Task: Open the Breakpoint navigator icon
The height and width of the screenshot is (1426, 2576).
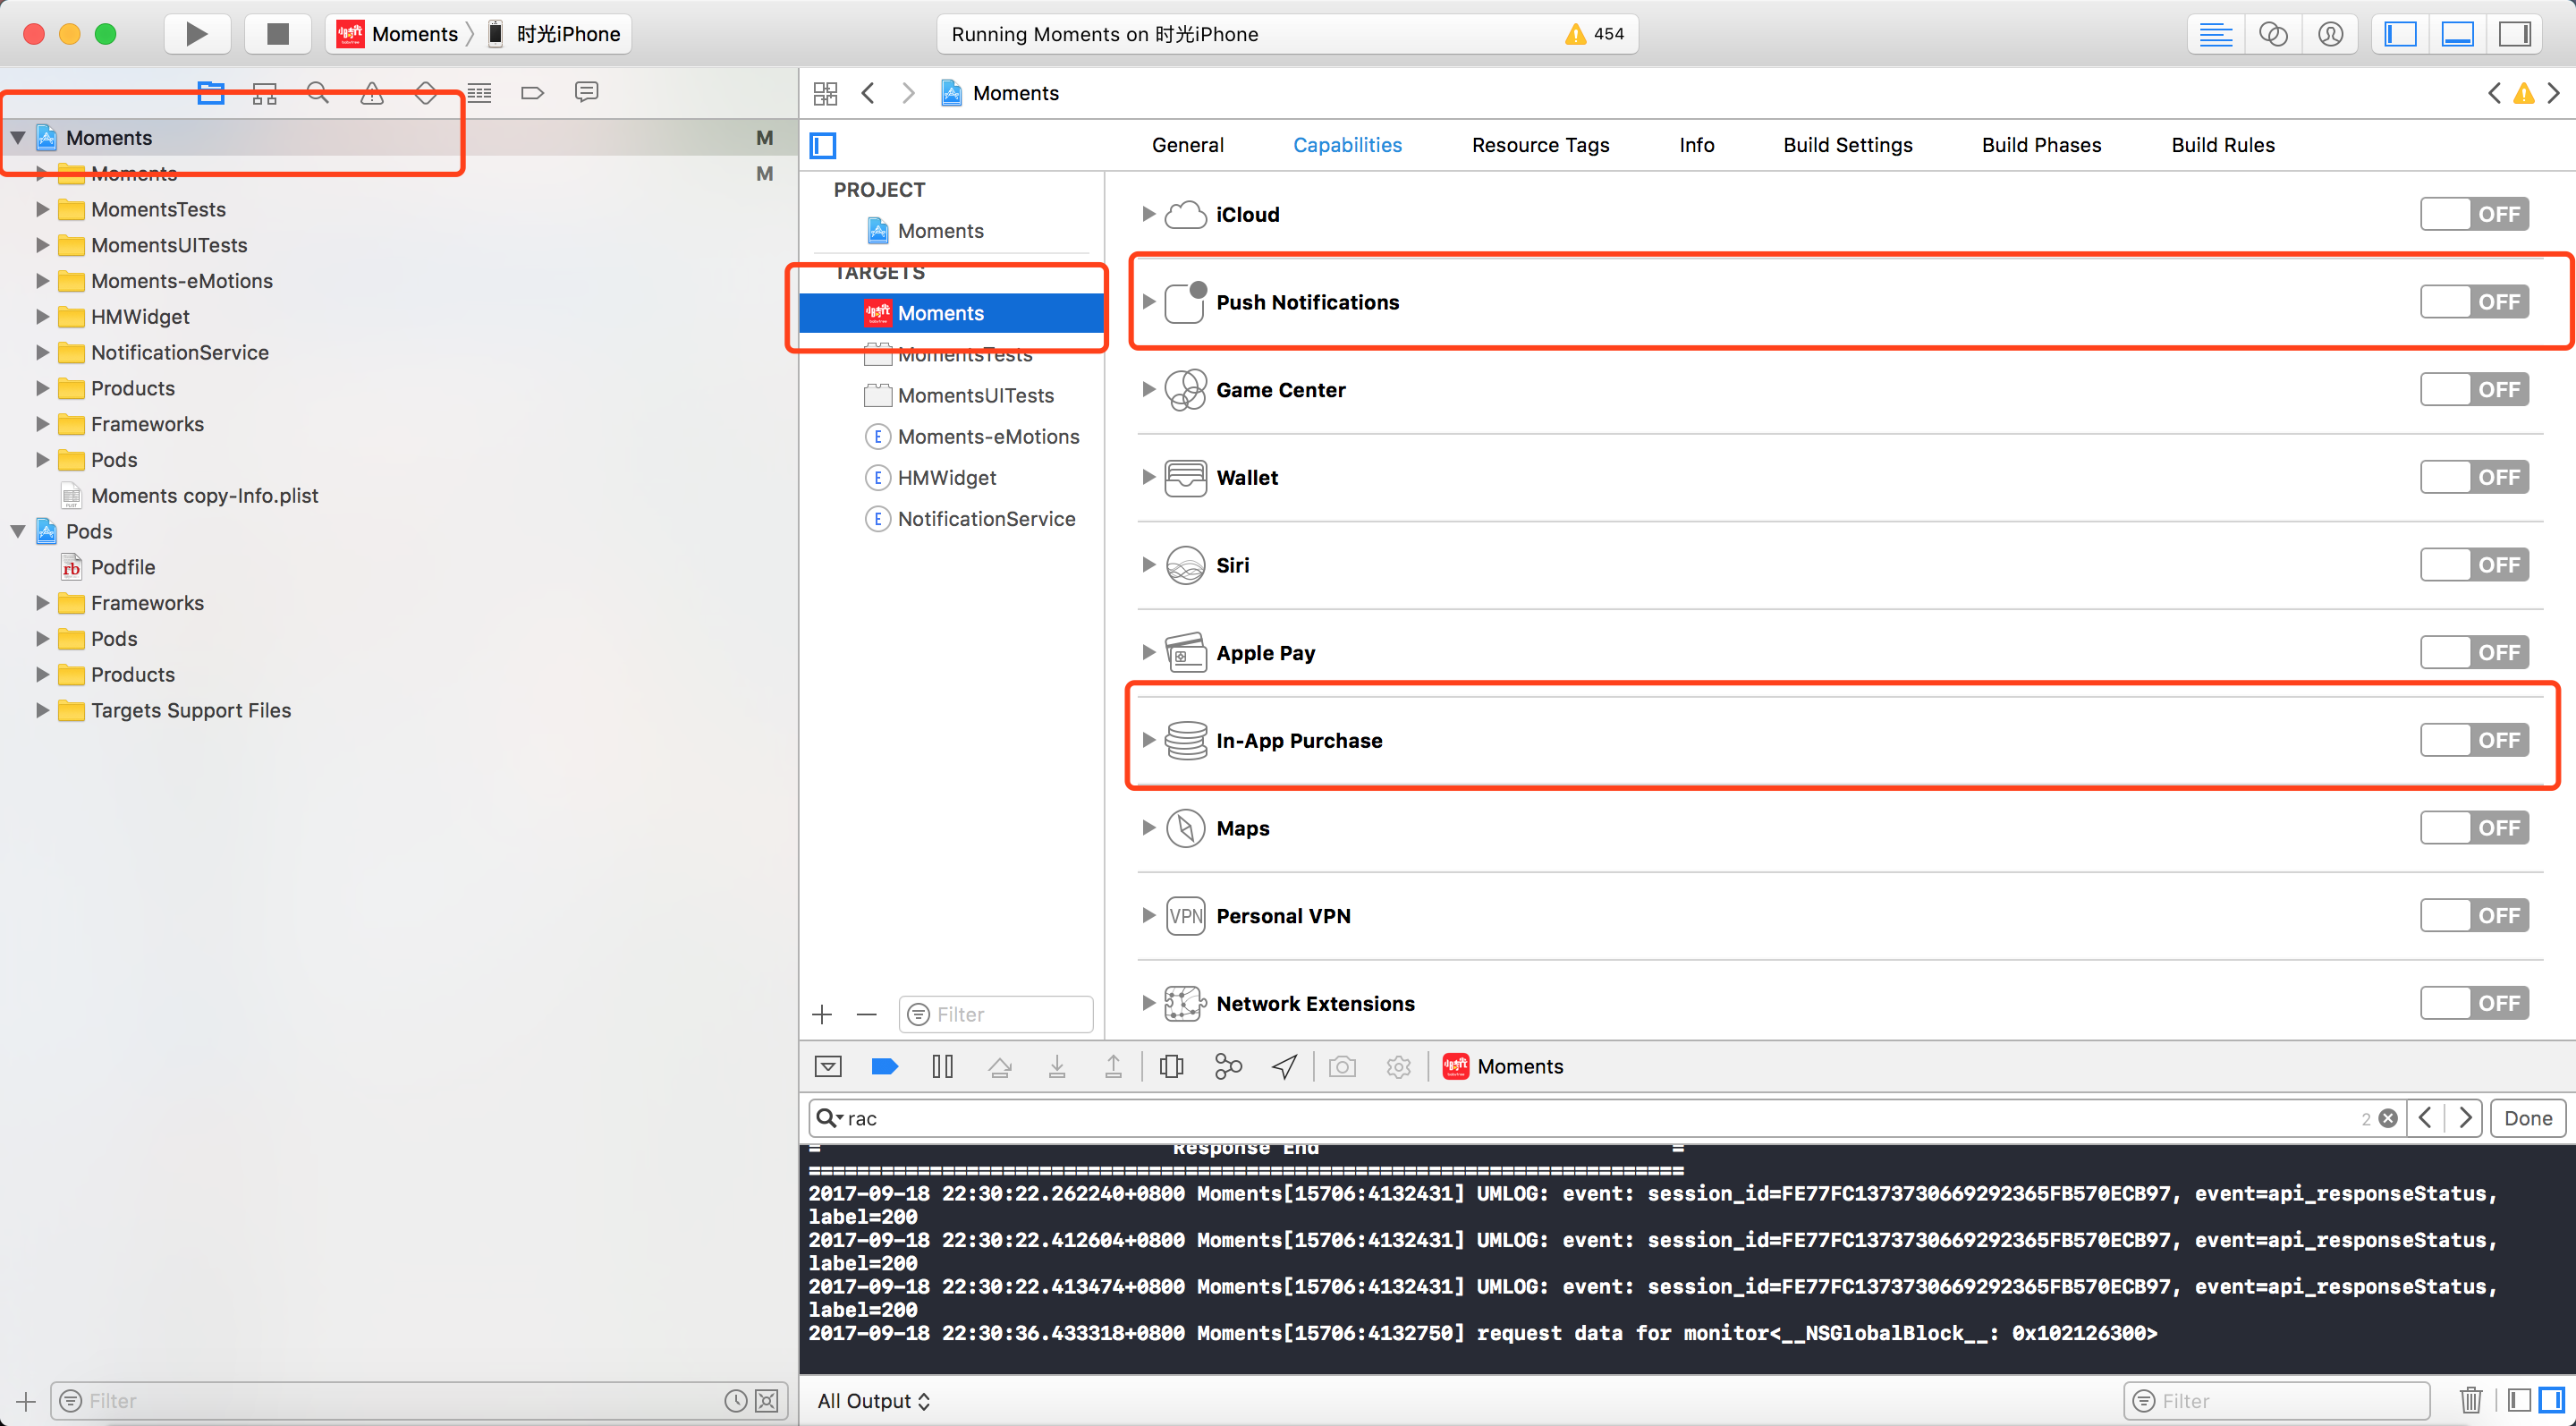Action: (x=533, y=92)
